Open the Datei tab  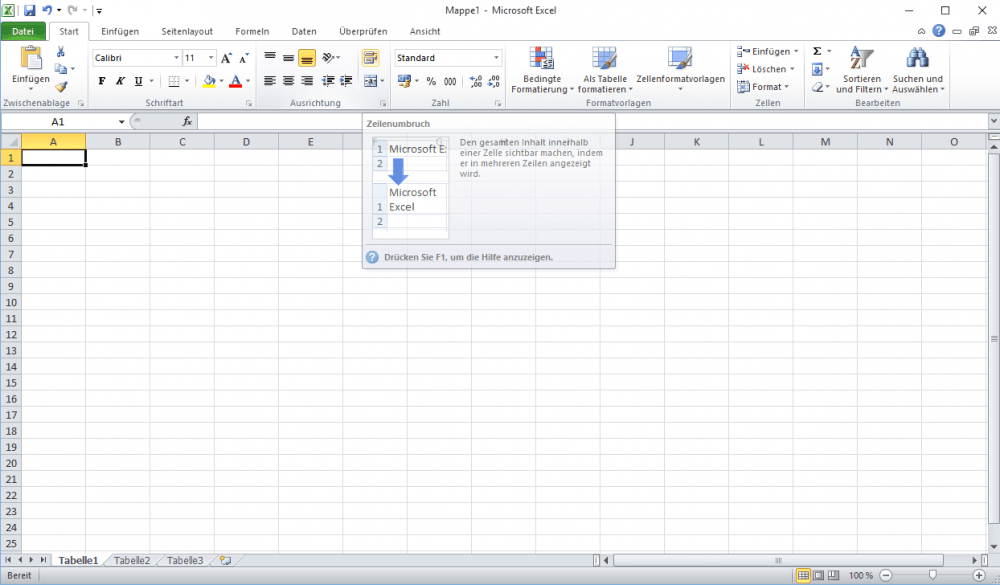point(23,31)
